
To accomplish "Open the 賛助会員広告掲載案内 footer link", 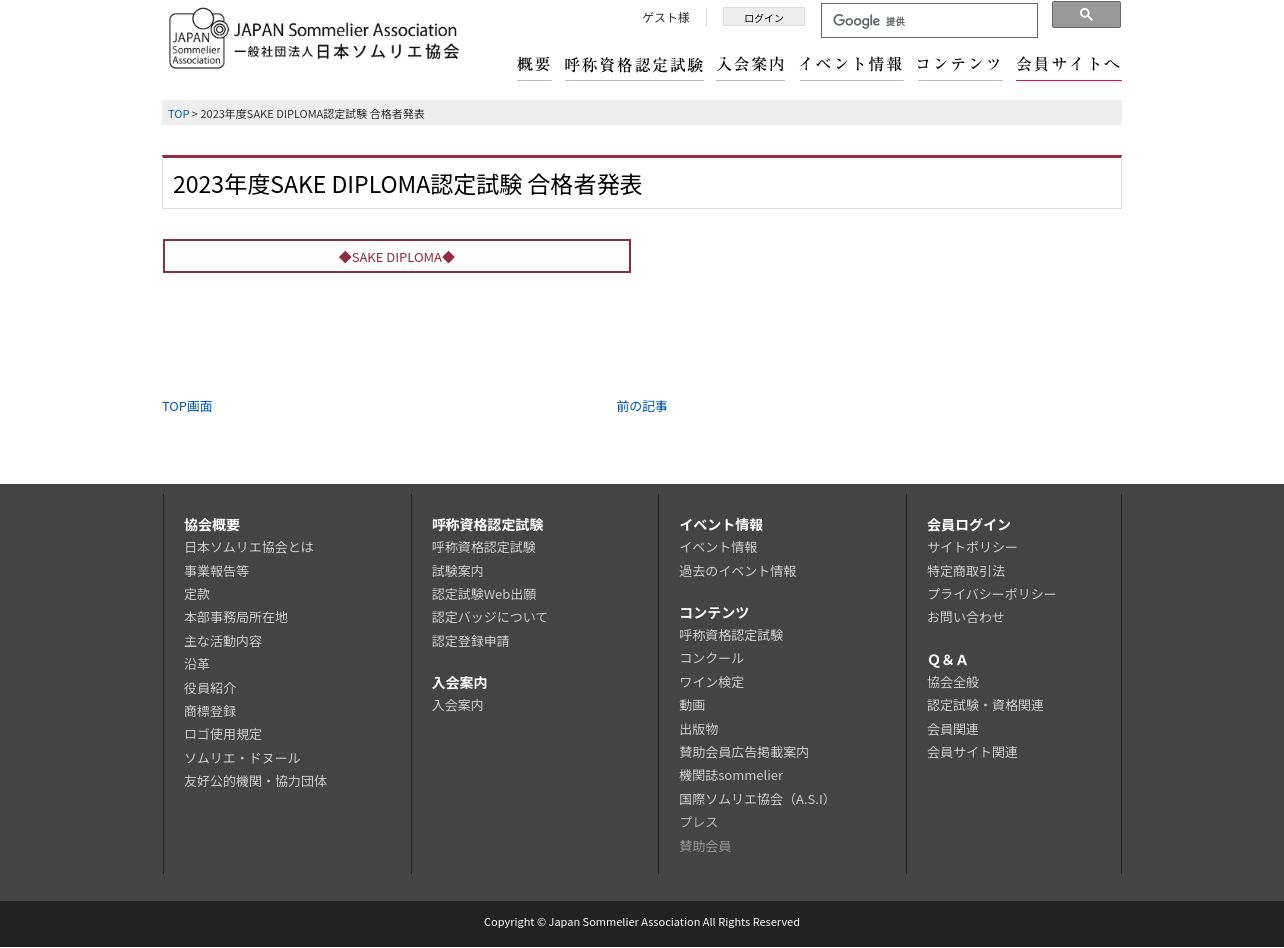I will [744, 752].
